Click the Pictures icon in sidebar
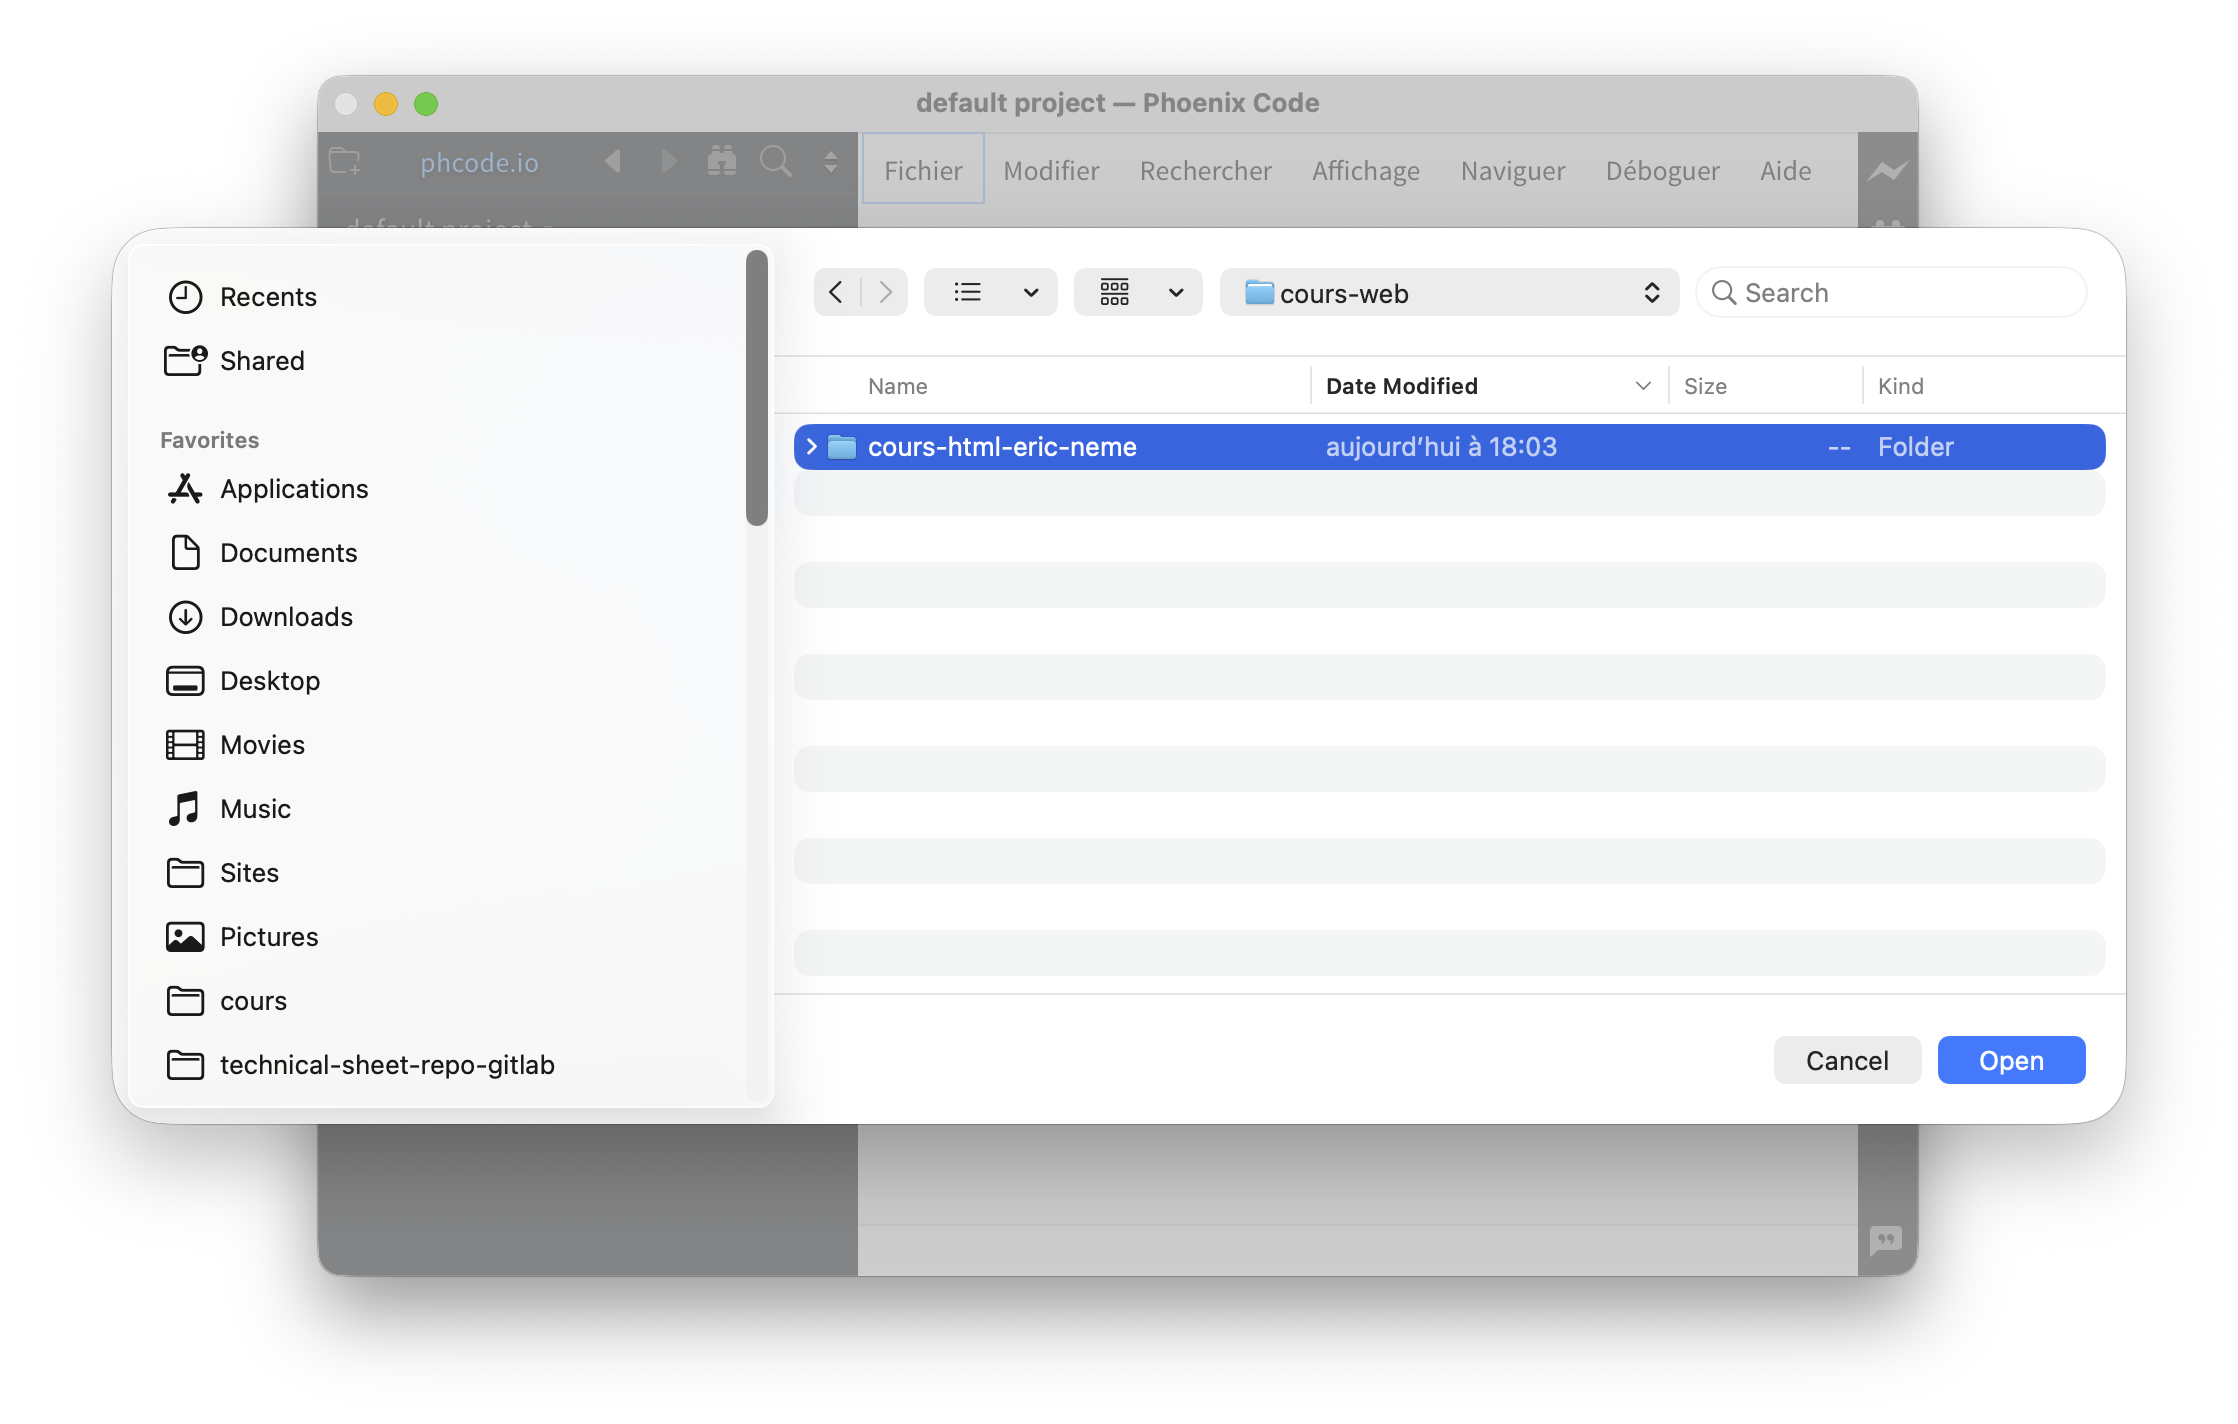Viewport: 2238px width, 1424px height. coord(185,937)
